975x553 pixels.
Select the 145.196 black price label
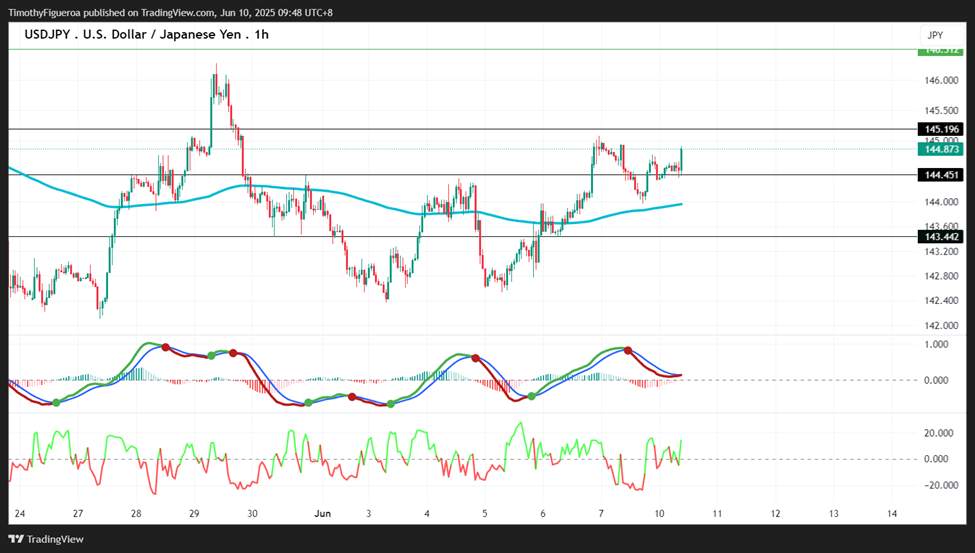[941, 129]
